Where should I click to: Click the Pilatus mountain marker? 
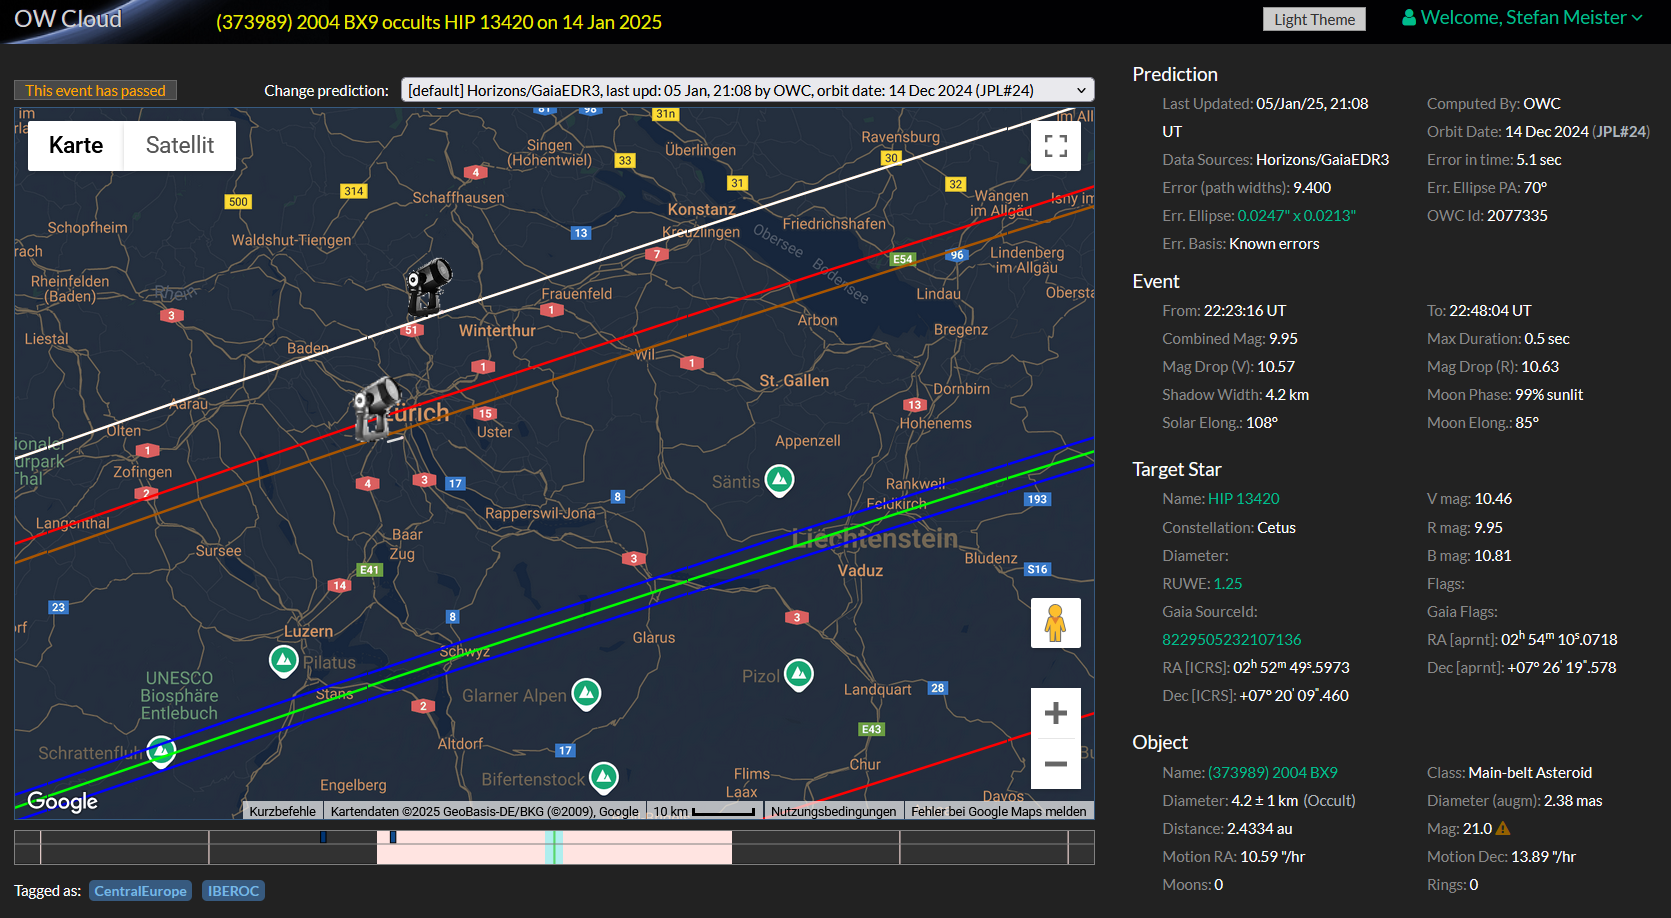pyautogui.click(x=284, y=661)
